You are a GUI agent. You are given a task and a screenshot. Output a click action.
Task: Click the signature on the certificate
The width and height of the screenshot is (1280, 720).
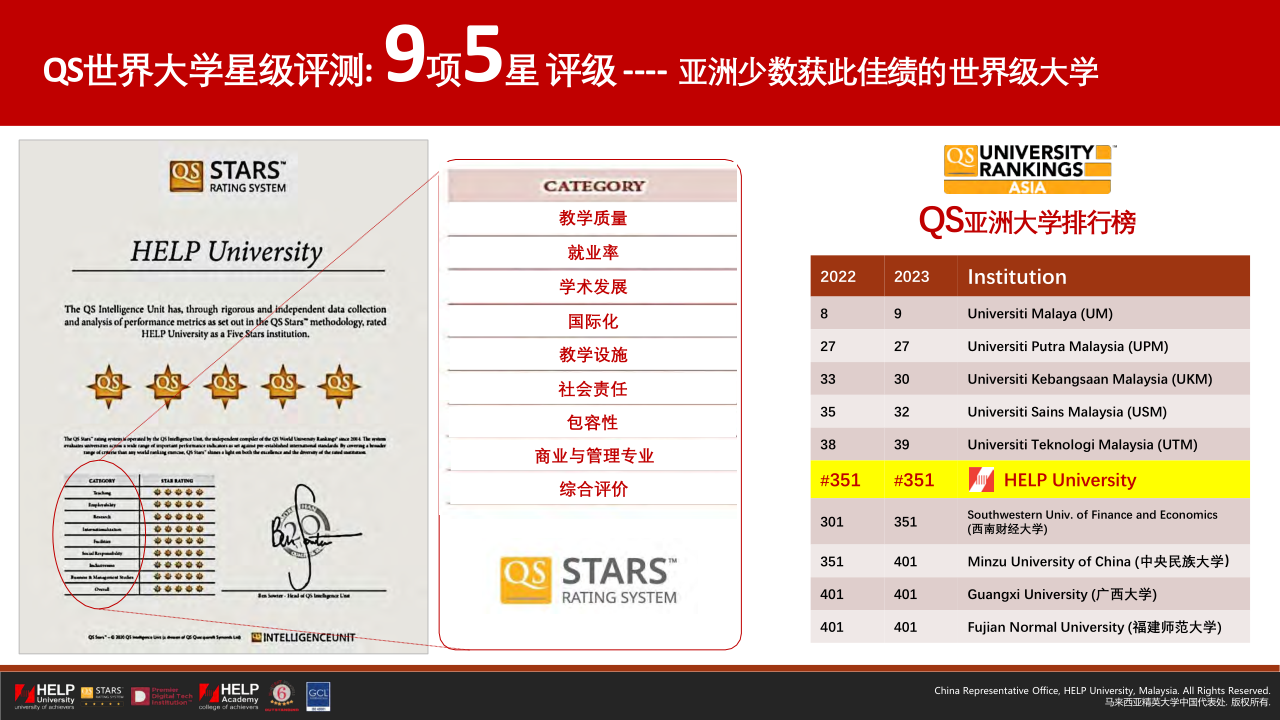[x=304, y=535]
